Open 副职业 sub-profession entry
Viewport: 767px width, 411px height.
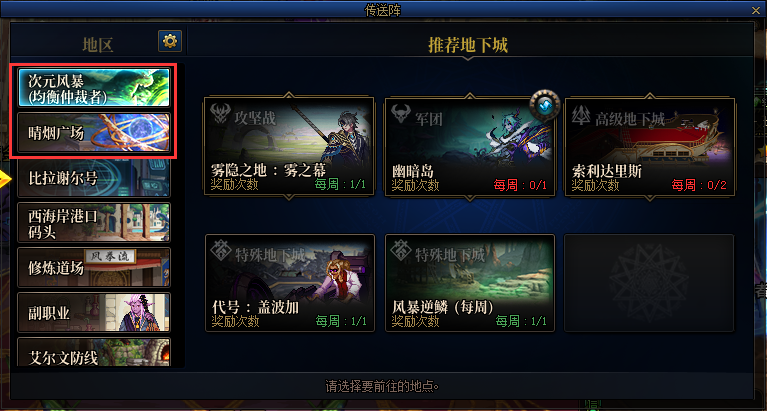tap(94, 313)
